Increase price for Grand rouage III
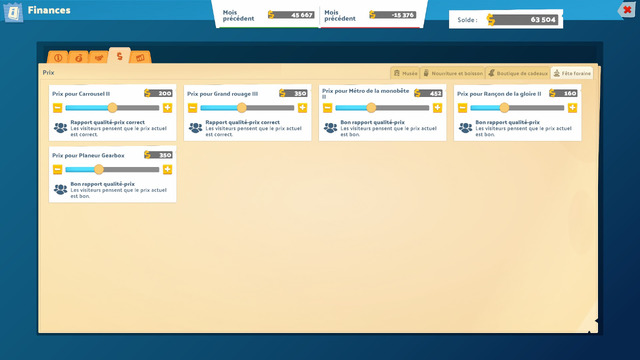Viewport: 640px width, 360px height. click(302, 108)
